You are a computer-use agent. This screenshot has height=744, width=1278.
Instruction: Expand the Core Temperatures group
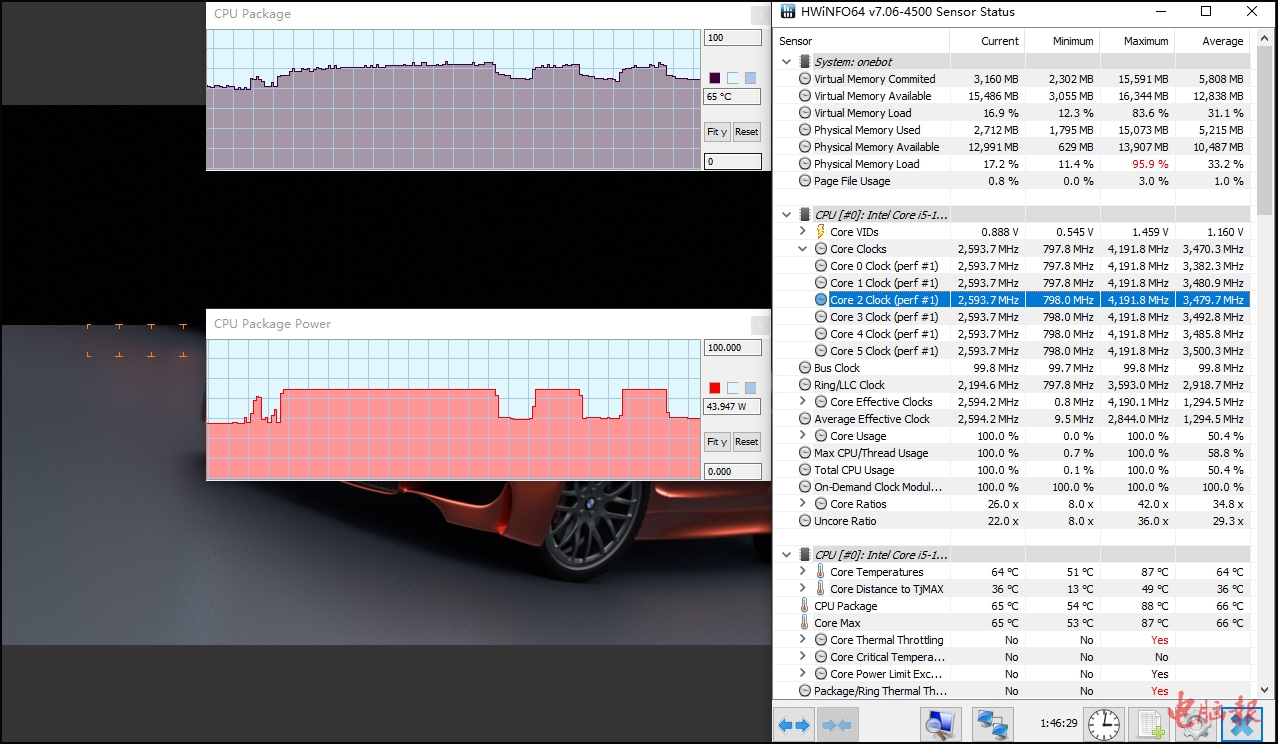[802, 572]
